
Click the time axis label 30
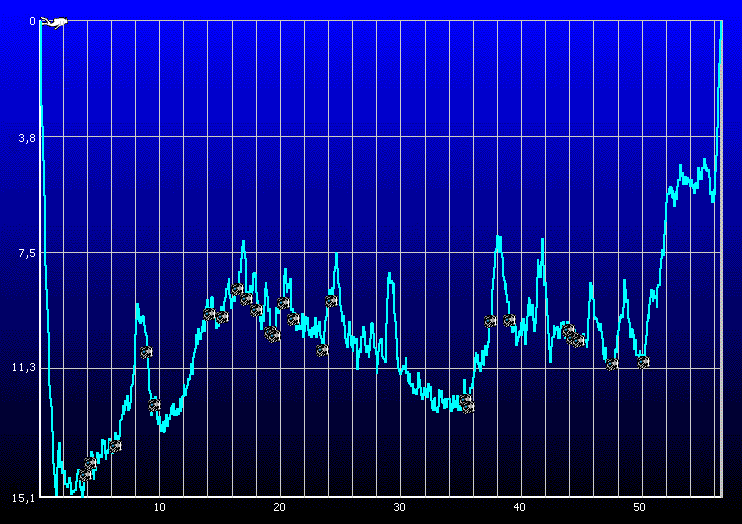[399, 507]
